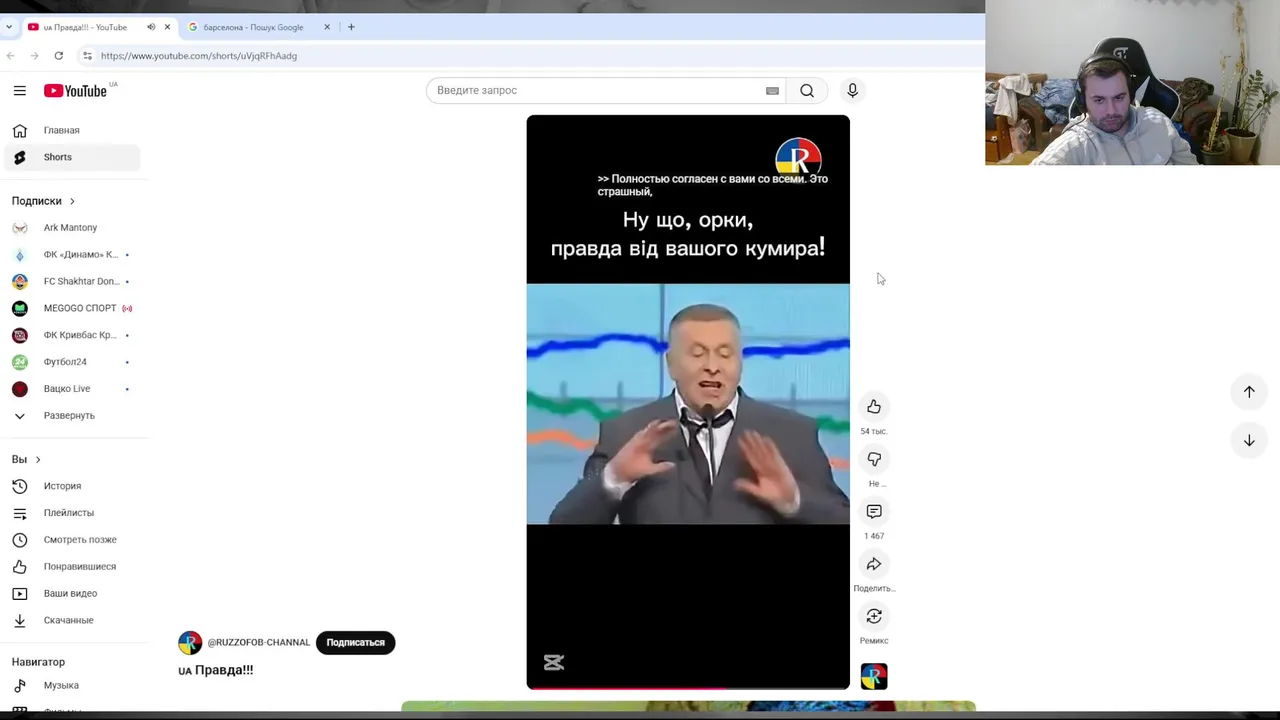Navigate forward in browser
The height and width of the screenshot is (720, 1280).
(34, 56)
